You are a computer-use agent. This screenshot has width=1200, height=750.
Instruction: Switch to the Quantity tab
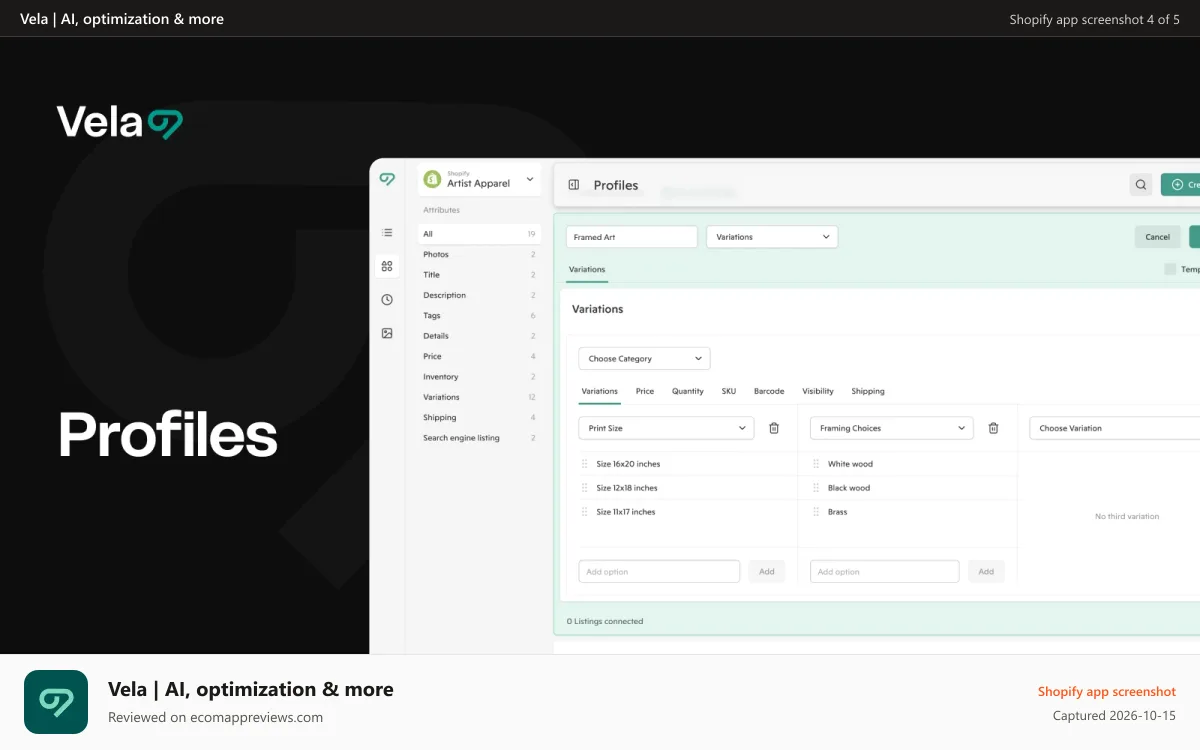(x=688, y=391)
